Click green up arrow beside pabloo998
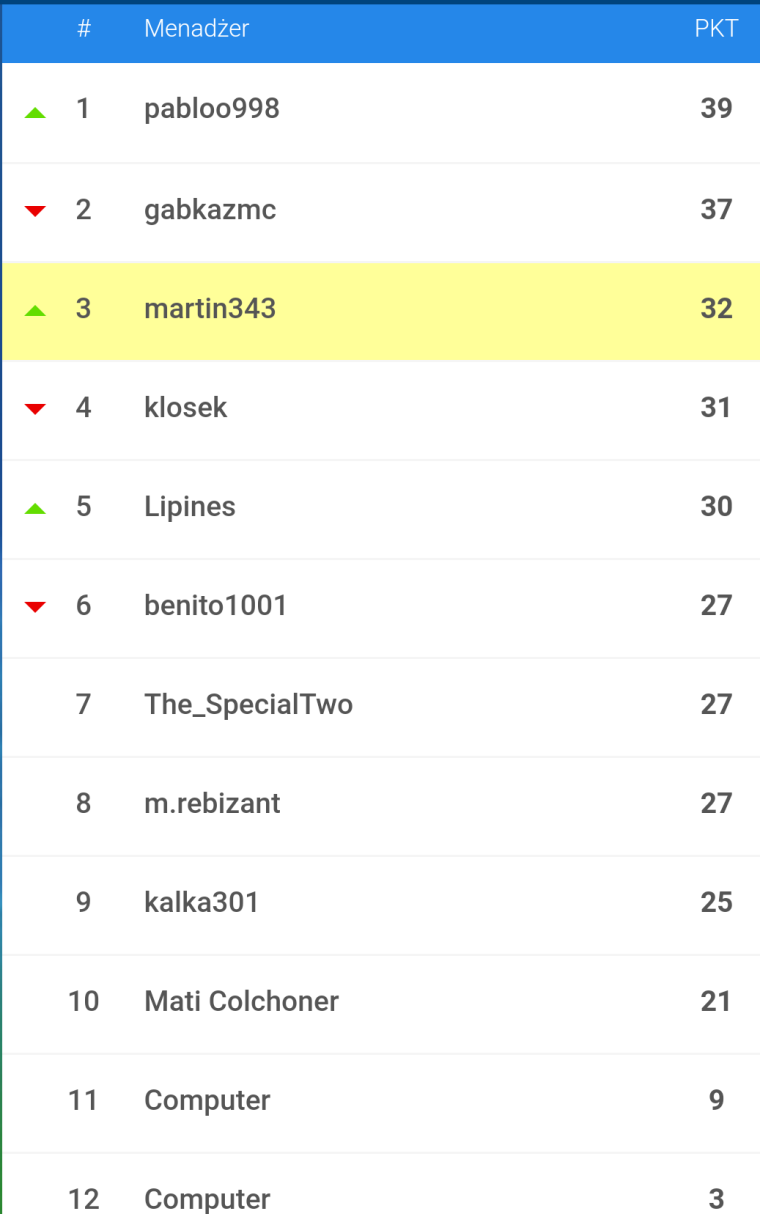 click(35, 114)
